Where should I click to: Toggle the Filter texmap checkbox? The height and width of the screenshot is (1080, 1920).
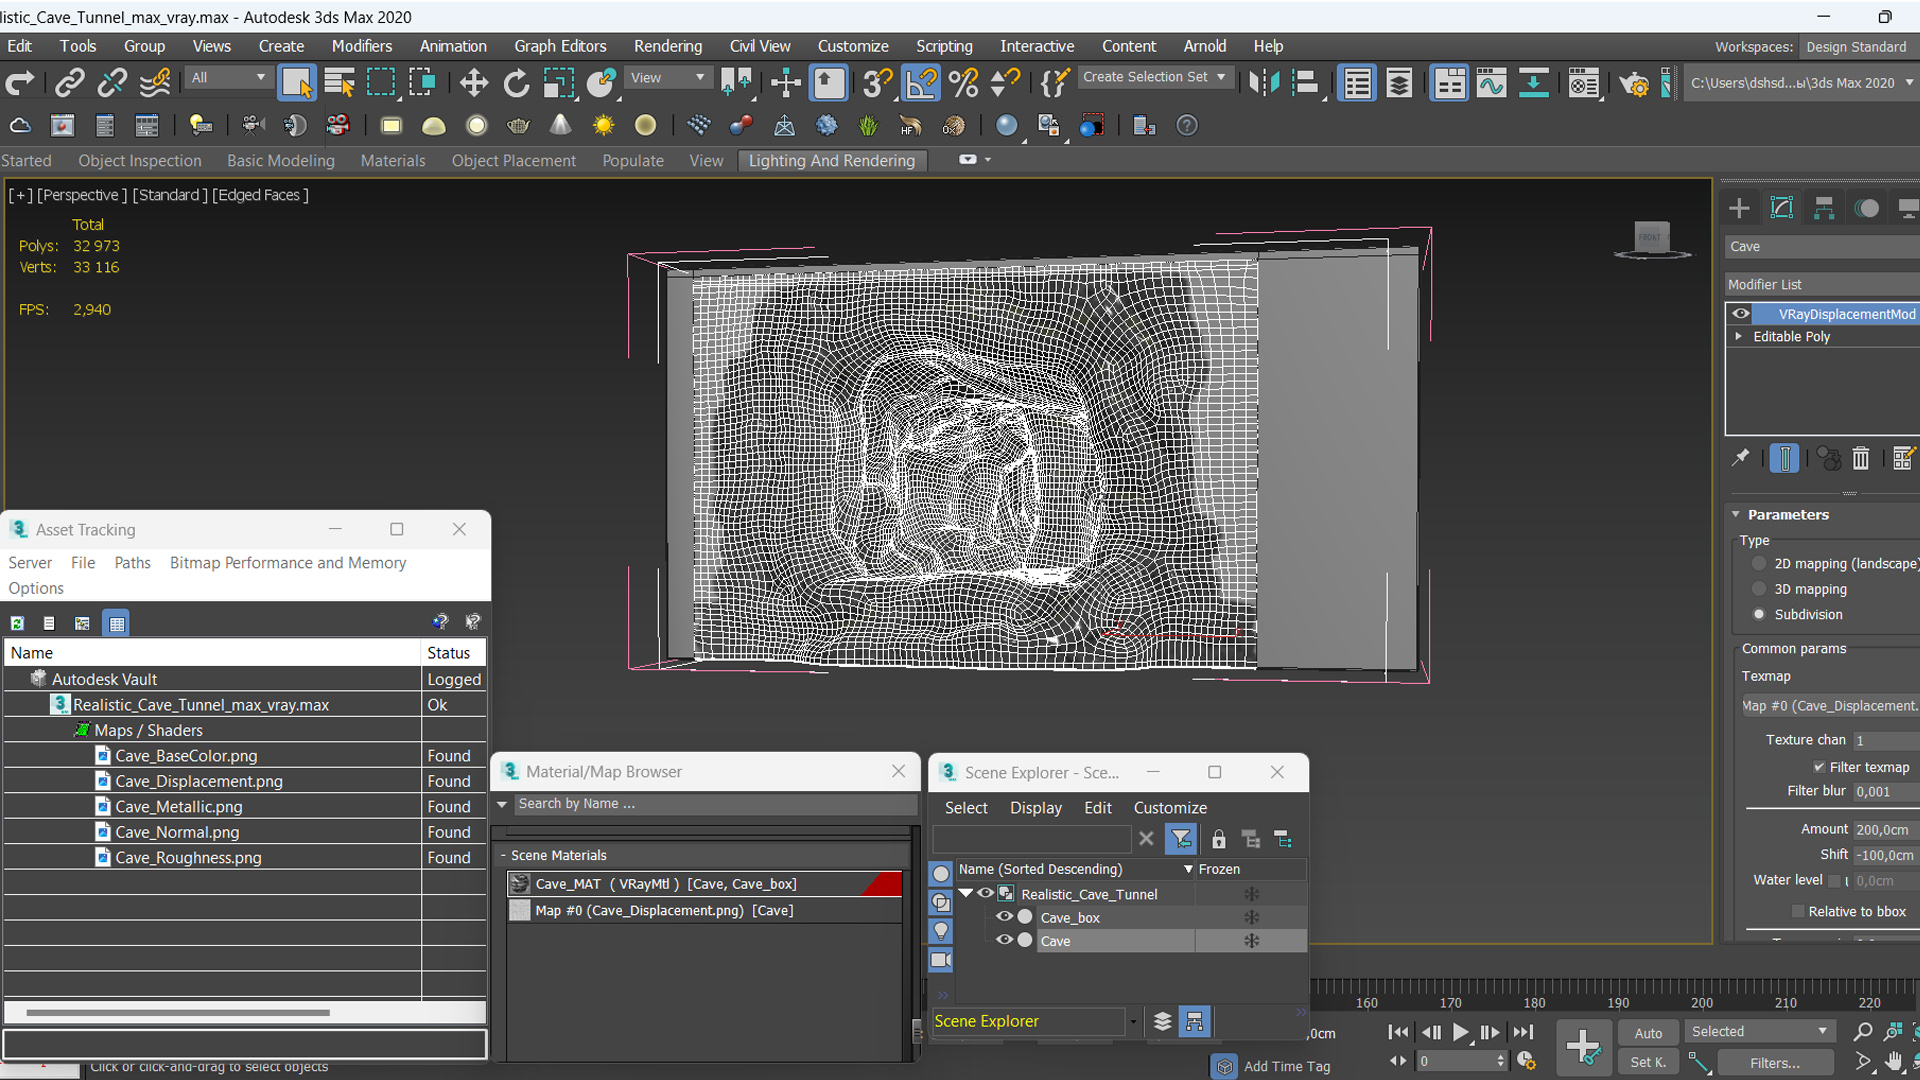[1819, 767]
